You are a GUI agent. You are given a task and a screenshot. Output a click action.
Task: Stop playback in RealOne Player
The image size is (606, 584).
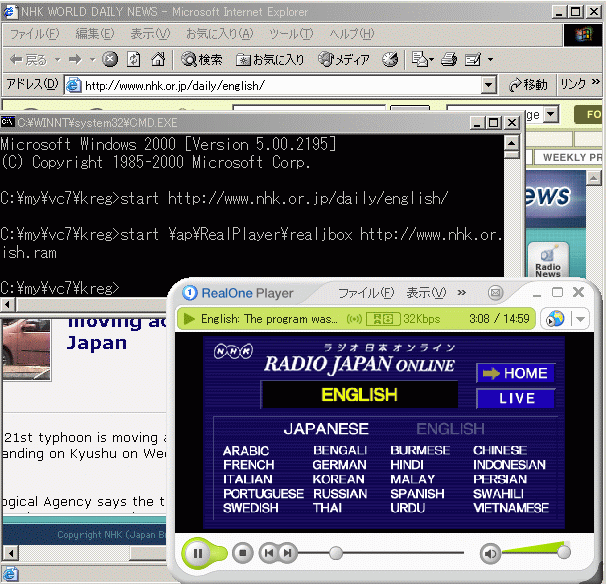243,553
